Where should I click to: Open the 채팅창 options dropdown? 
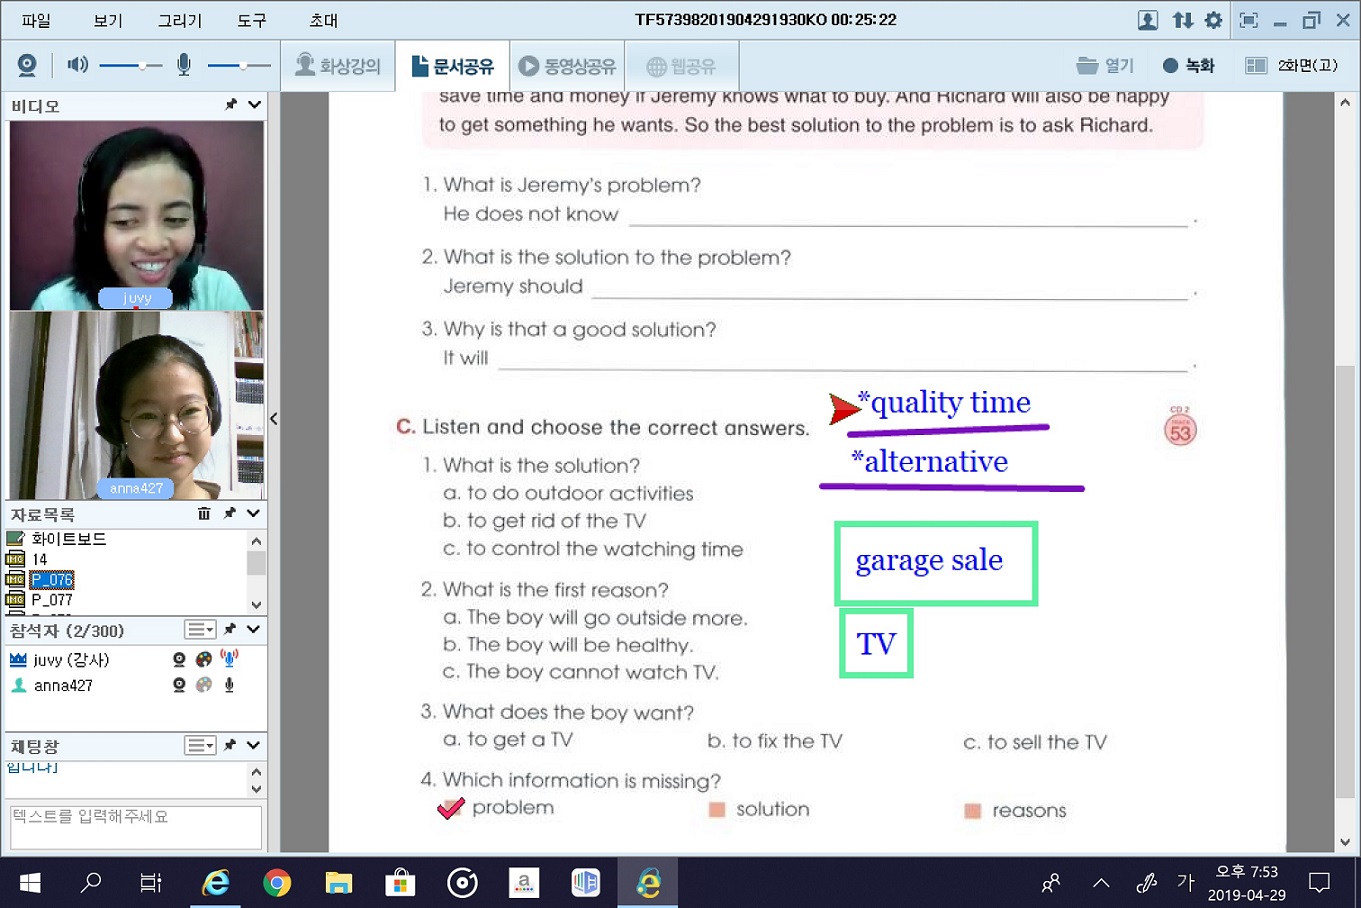coord(200,746)
